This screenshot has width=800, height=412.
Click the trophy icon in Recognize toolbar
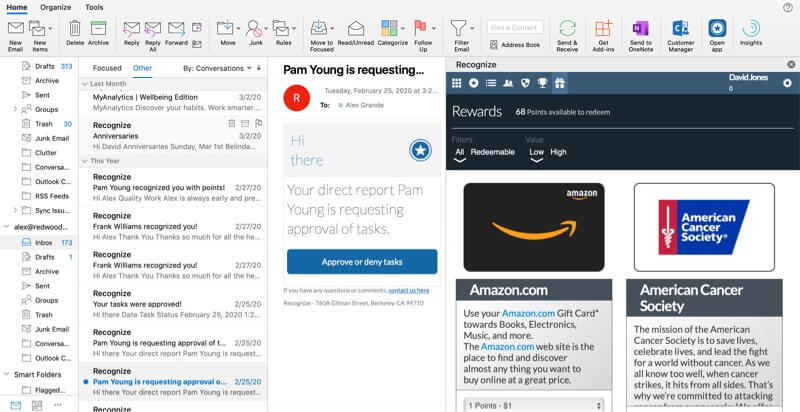coord(542,83)
